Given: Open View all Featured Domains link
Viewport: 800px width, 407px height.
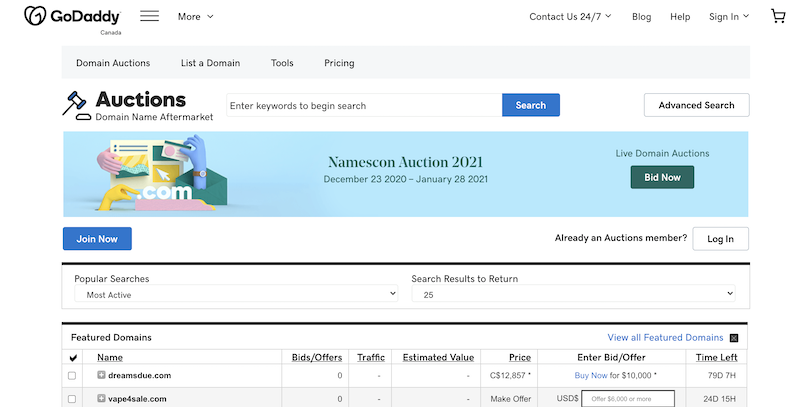Looking at the screenshot, I should pyautogui.click(x=665, y=338).
